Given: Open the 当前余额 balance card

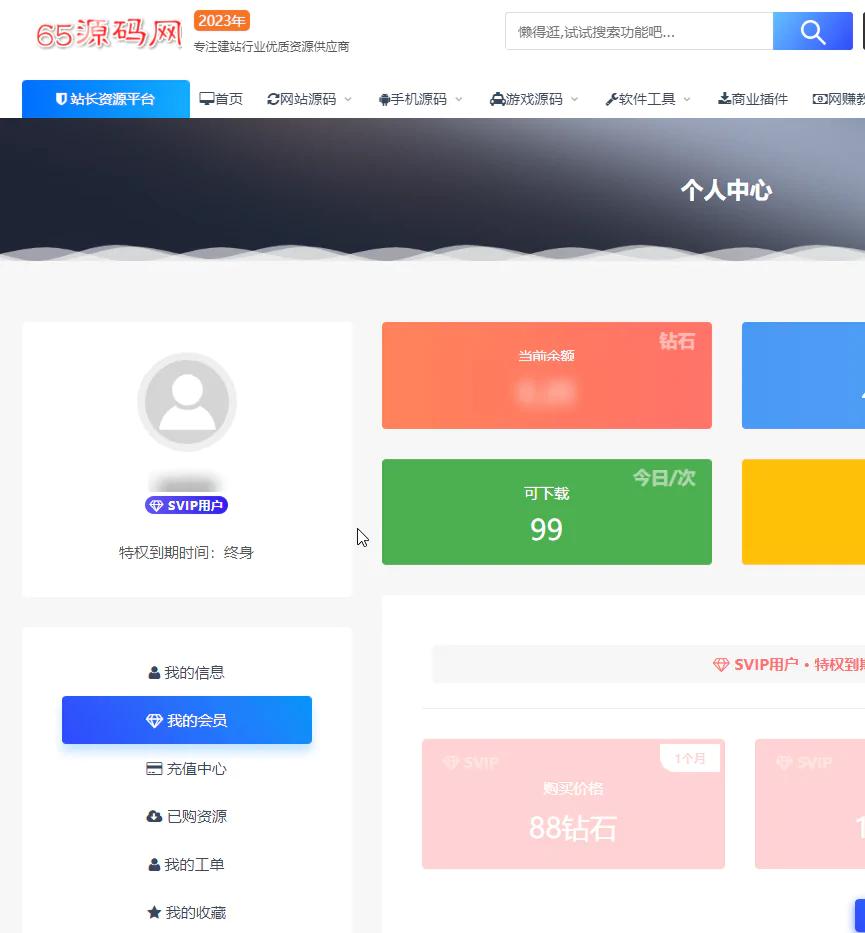Looking at the screenshot, I should [x=547, y=375].
